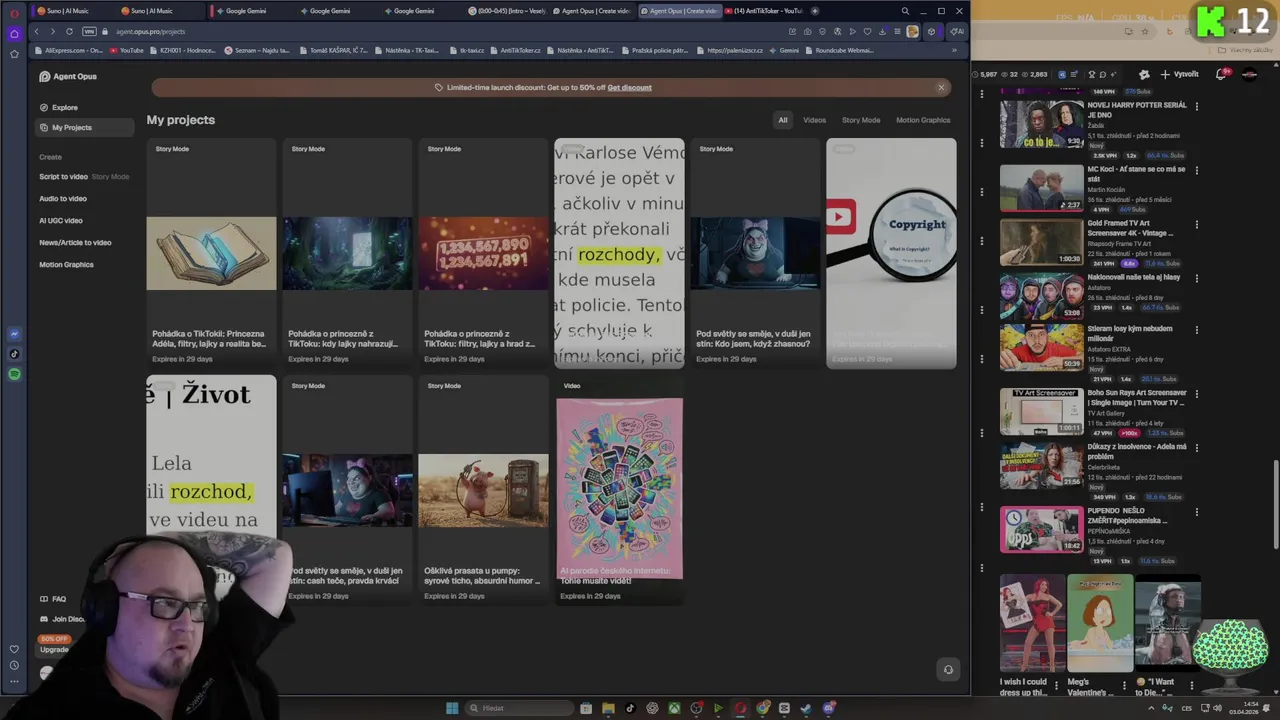Open the FAQ link in sidebar
Viewport: 1280px width, 720px height.
pos(53,599)
